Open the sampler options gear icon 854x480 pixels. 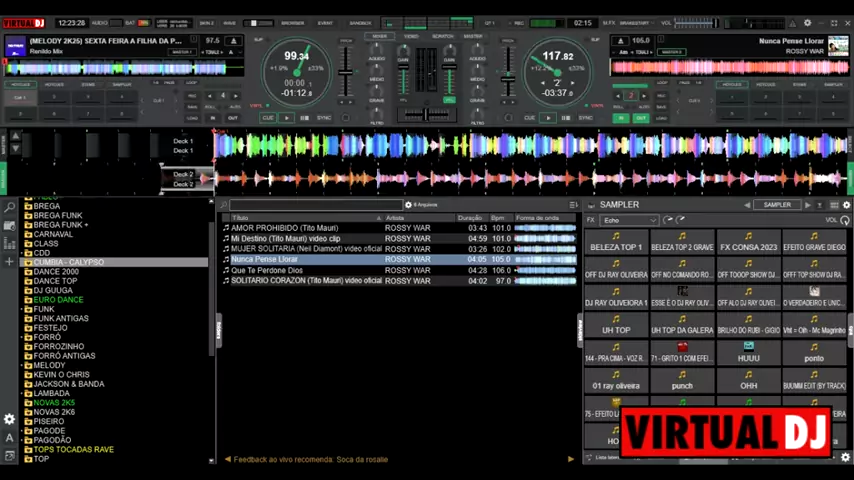pos(846,205)
